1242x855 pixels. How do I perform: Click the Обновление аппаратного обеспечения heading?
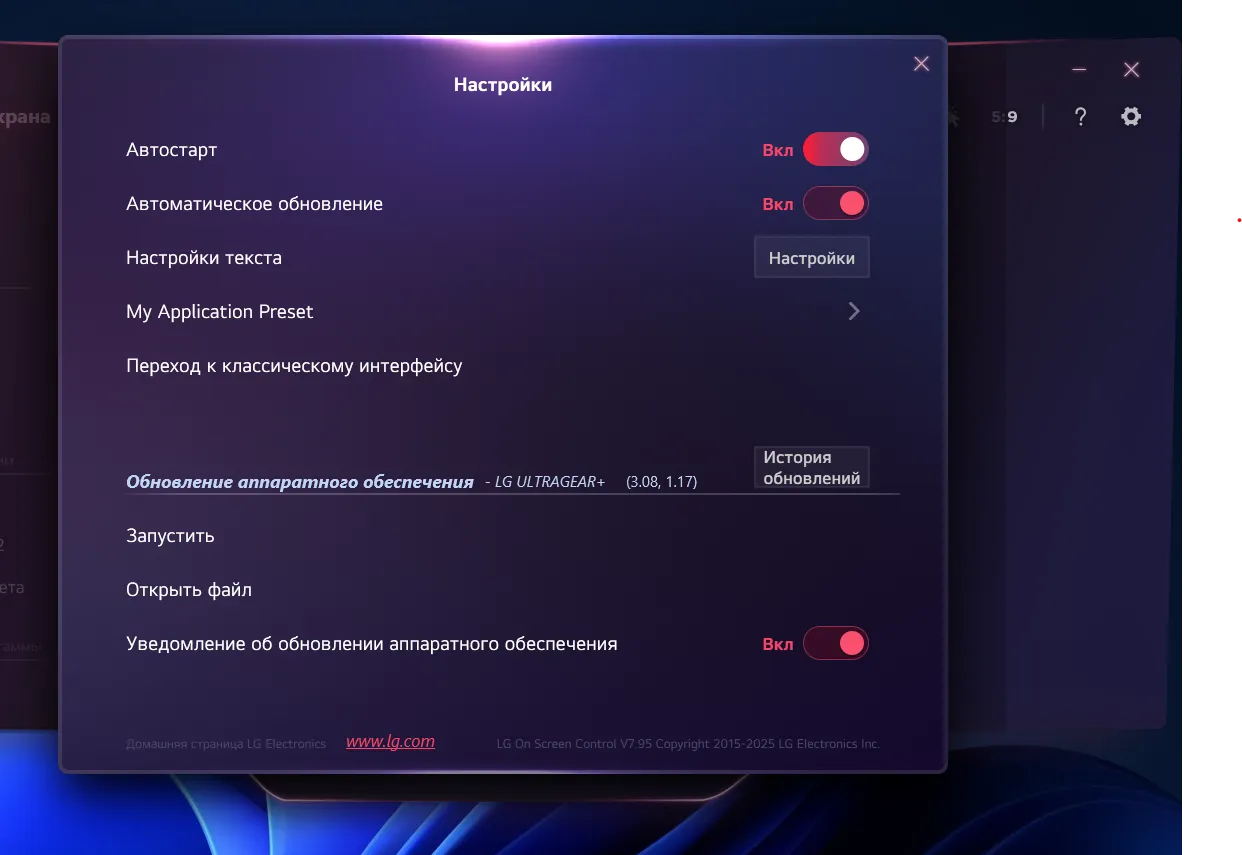[299, 482]
